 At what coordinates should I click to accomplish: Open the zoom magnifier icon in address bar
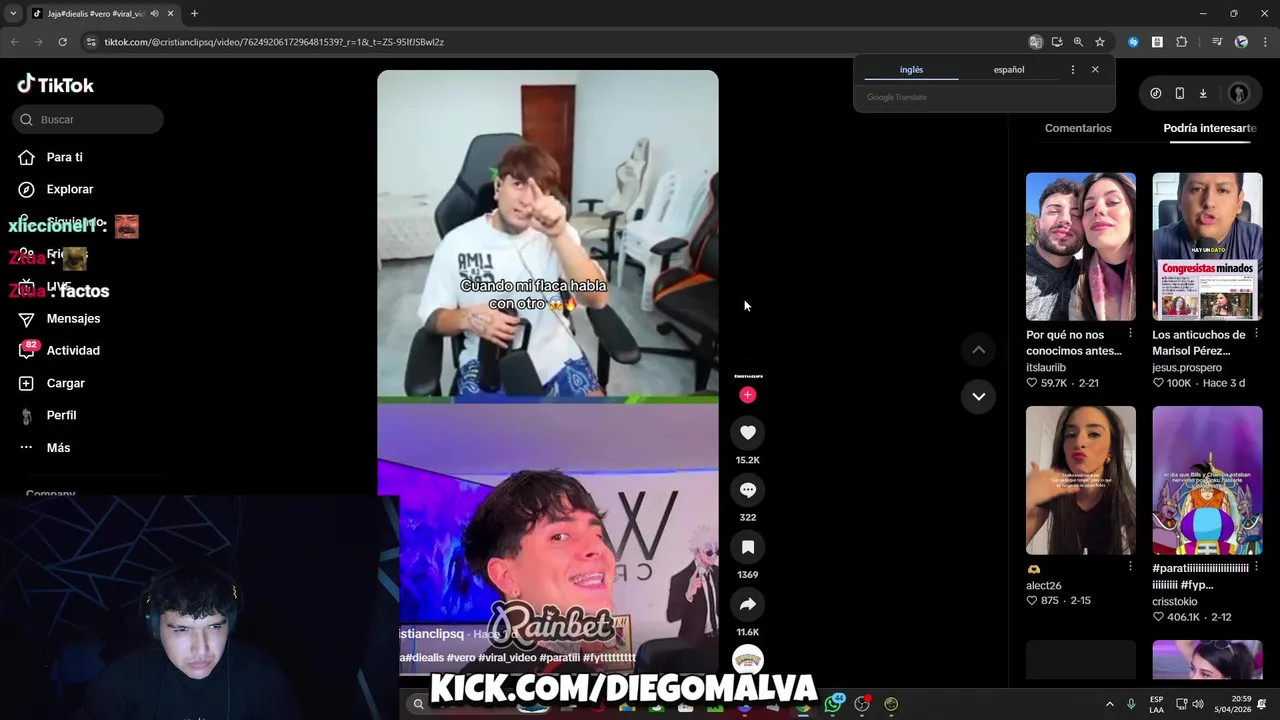(x=1078, y=42)
